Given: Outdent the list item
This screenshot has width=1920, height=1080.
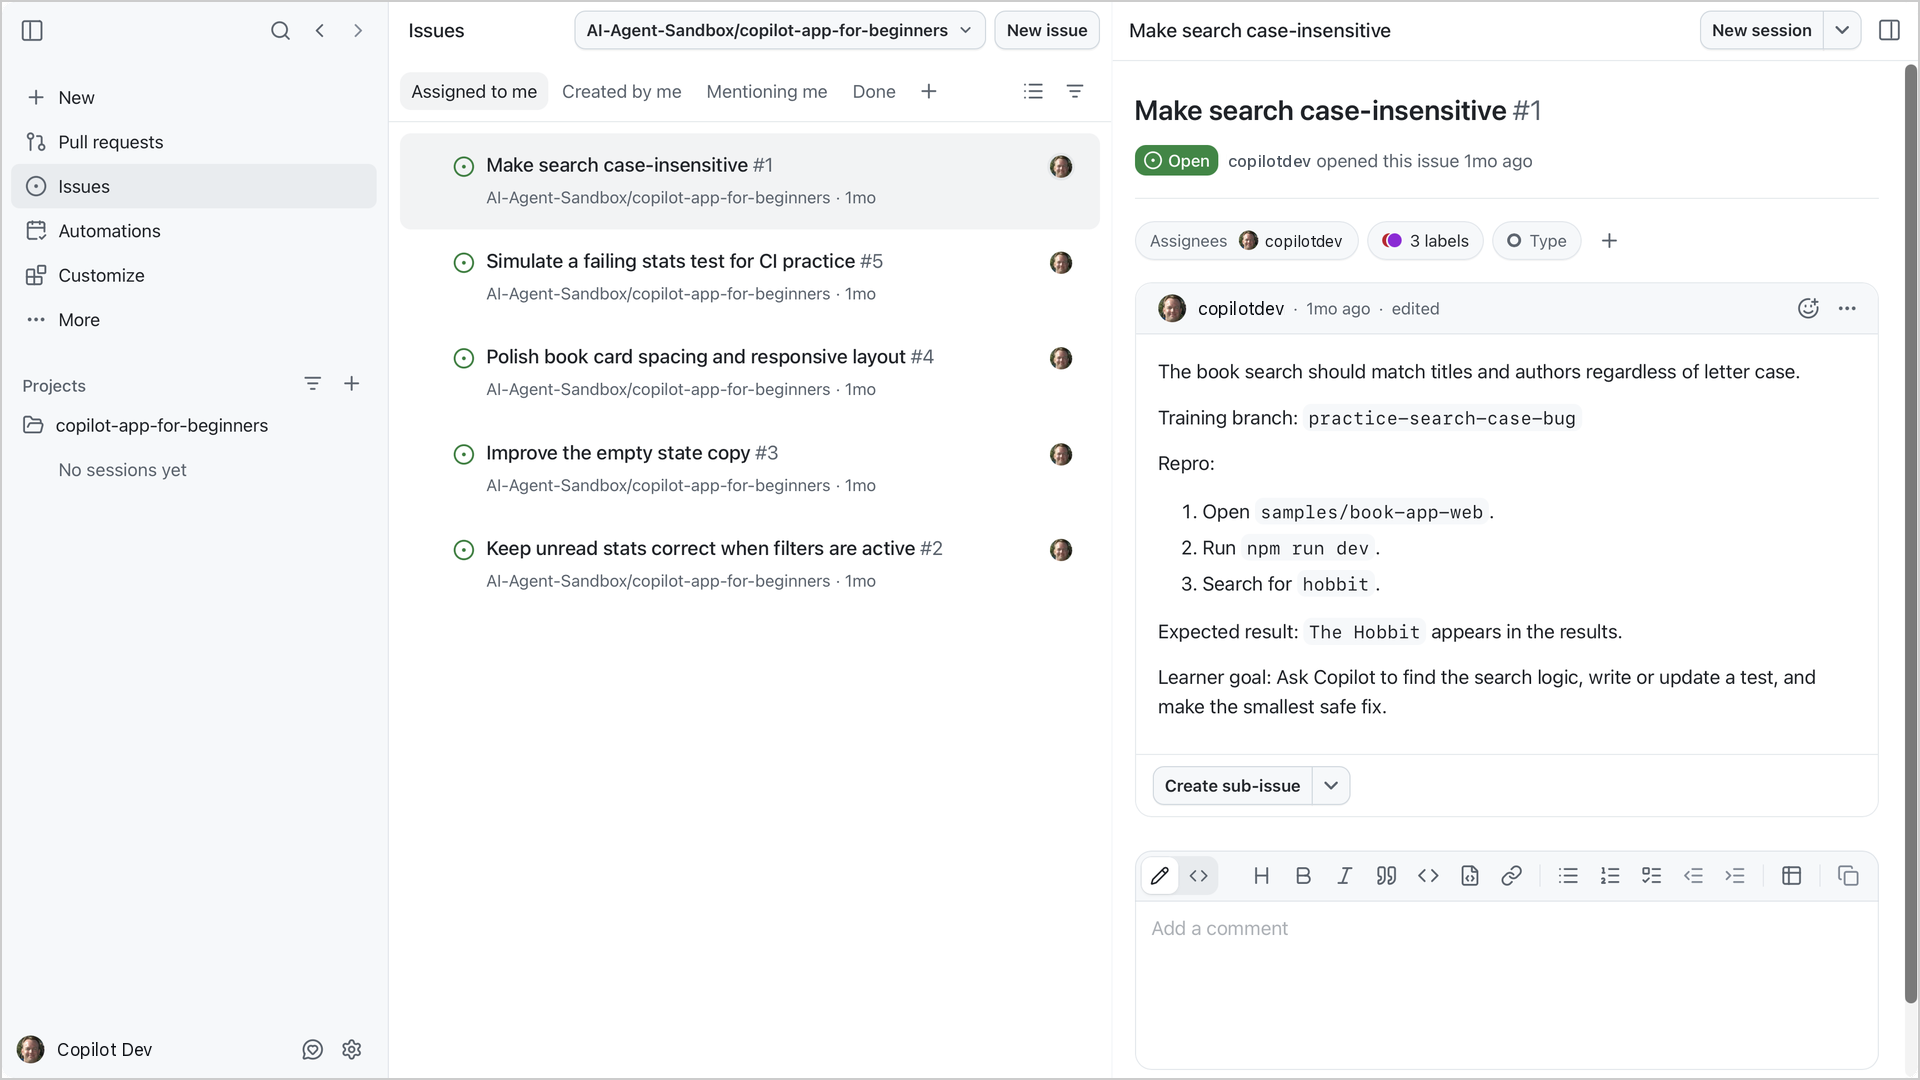Looking at the screenshot, I should [1693, 876].
